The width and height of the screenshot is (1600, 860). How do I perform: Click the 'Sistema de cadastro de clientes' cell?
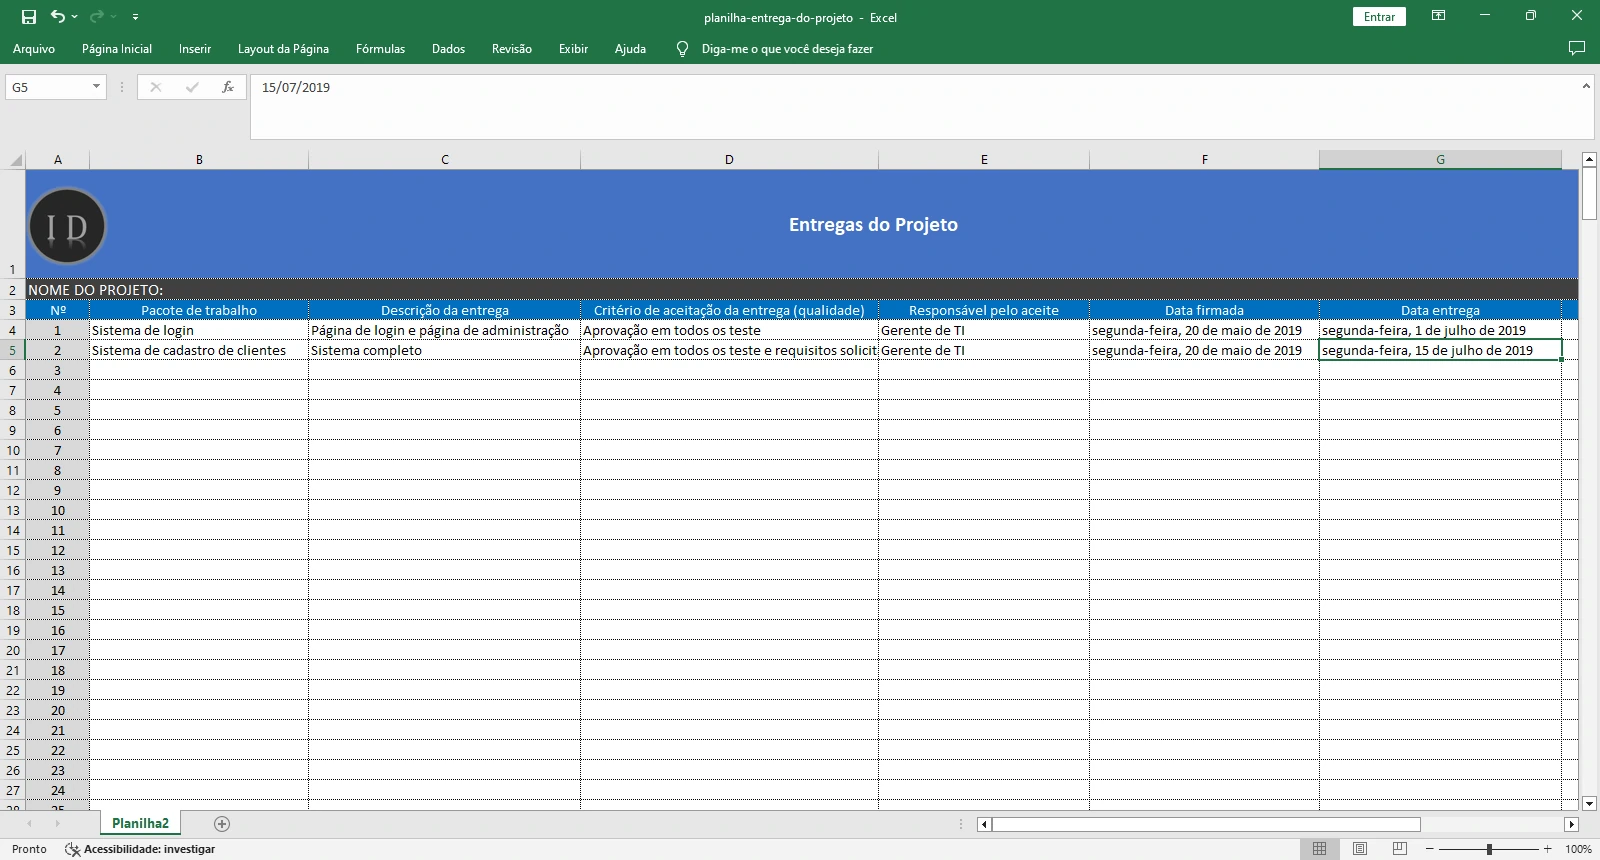[x=199, y=350]
